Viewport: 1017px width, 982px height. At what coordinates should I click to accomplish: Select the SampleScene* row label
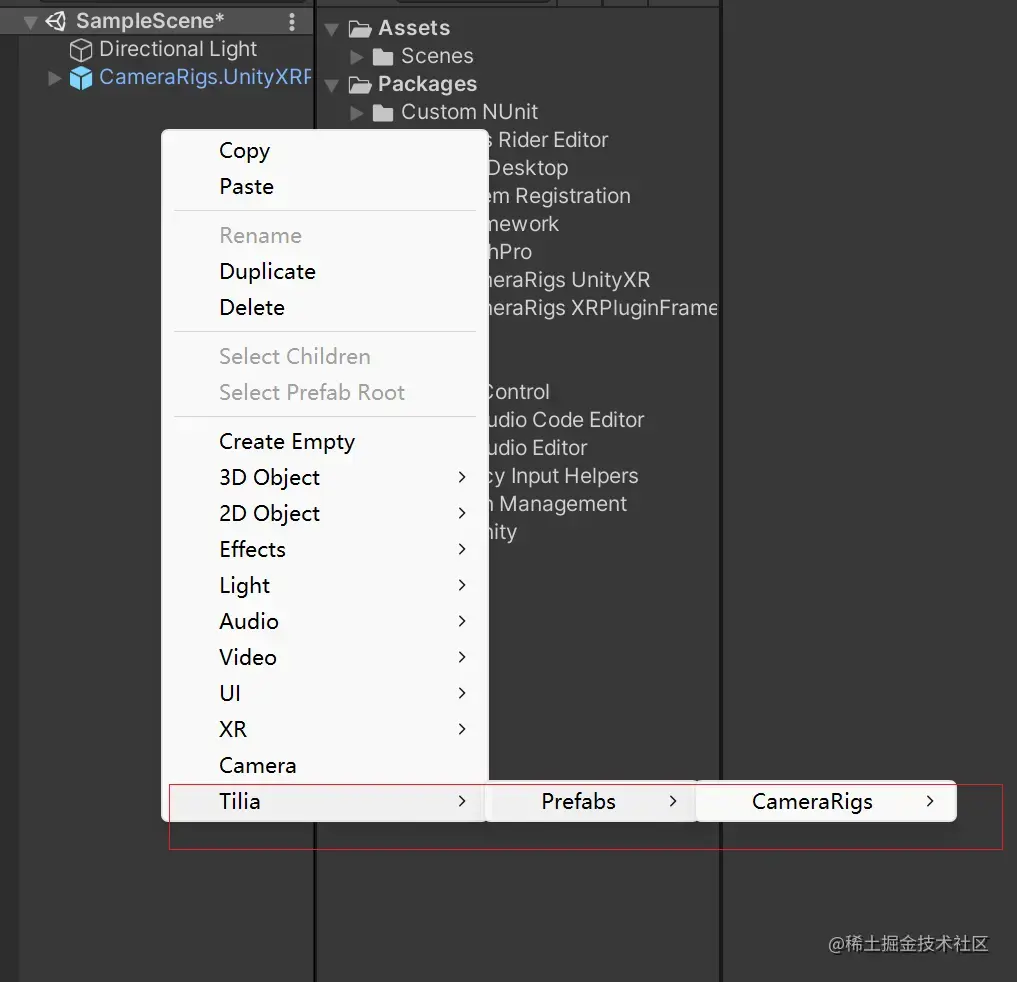point(150,21)
